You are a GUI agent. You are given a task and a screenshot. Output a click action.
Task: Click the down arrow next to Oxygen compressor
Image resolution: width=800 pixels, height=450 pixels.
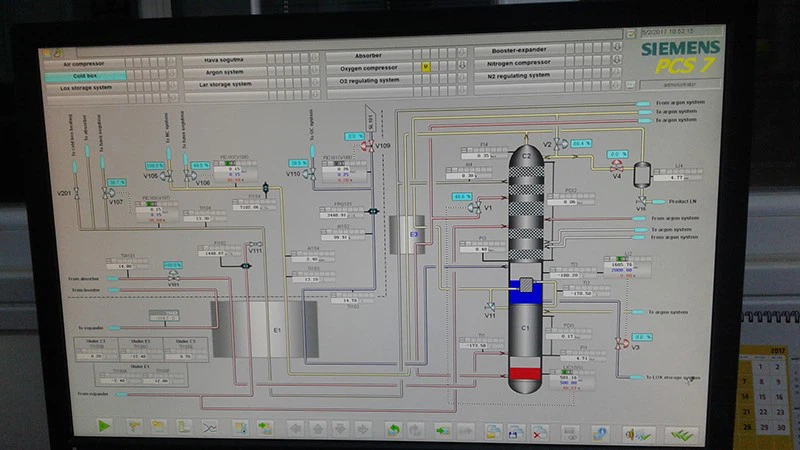pos(462,65)
